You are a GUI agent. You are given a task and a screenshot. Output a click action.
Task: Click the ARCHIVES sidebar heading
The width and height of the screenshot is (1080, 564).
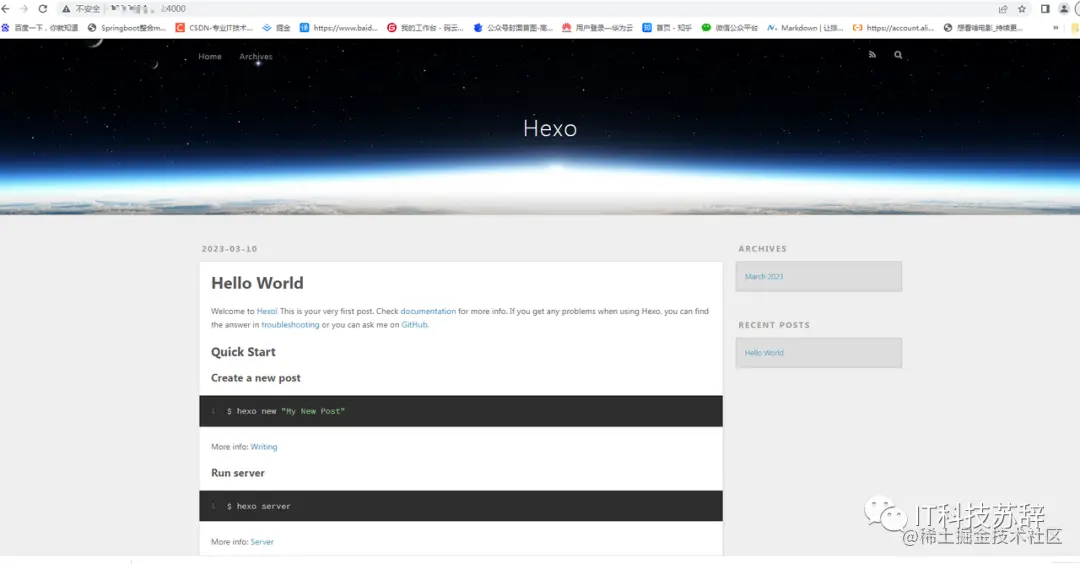[762, 249]
